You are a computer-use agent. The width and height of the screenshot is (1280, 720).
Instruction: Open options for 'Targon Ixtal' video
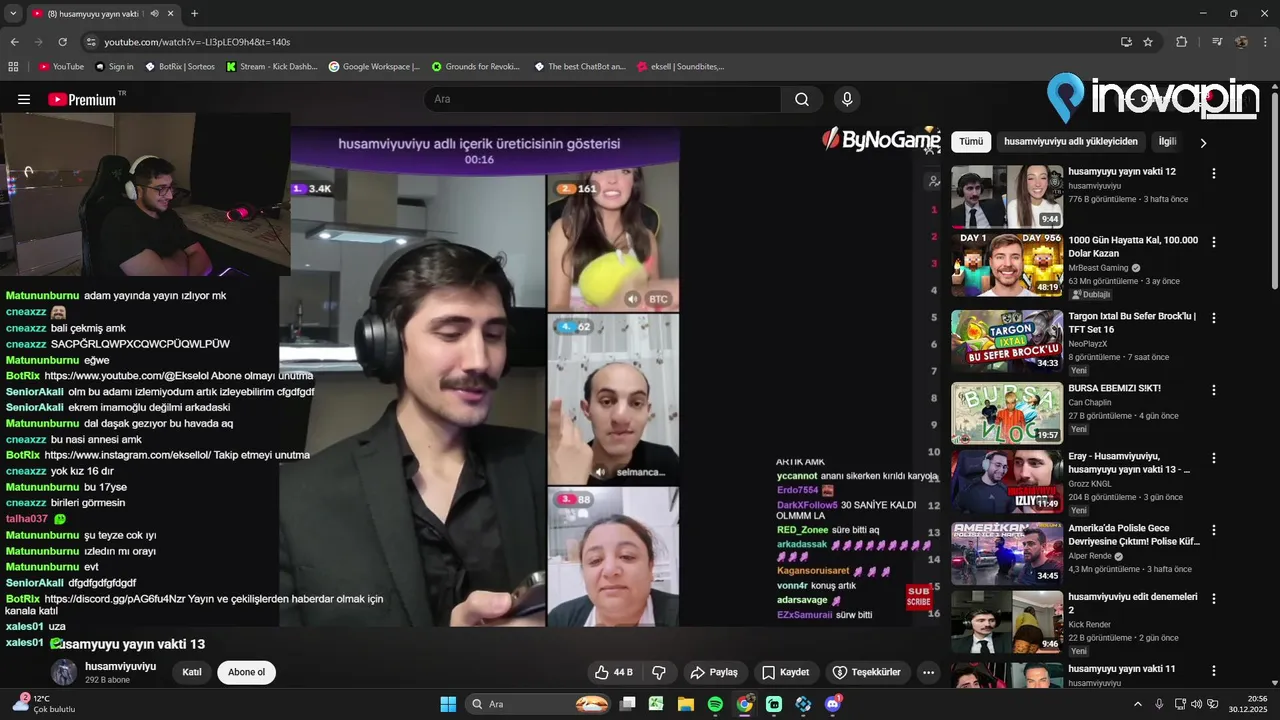tap(1214, 318)
